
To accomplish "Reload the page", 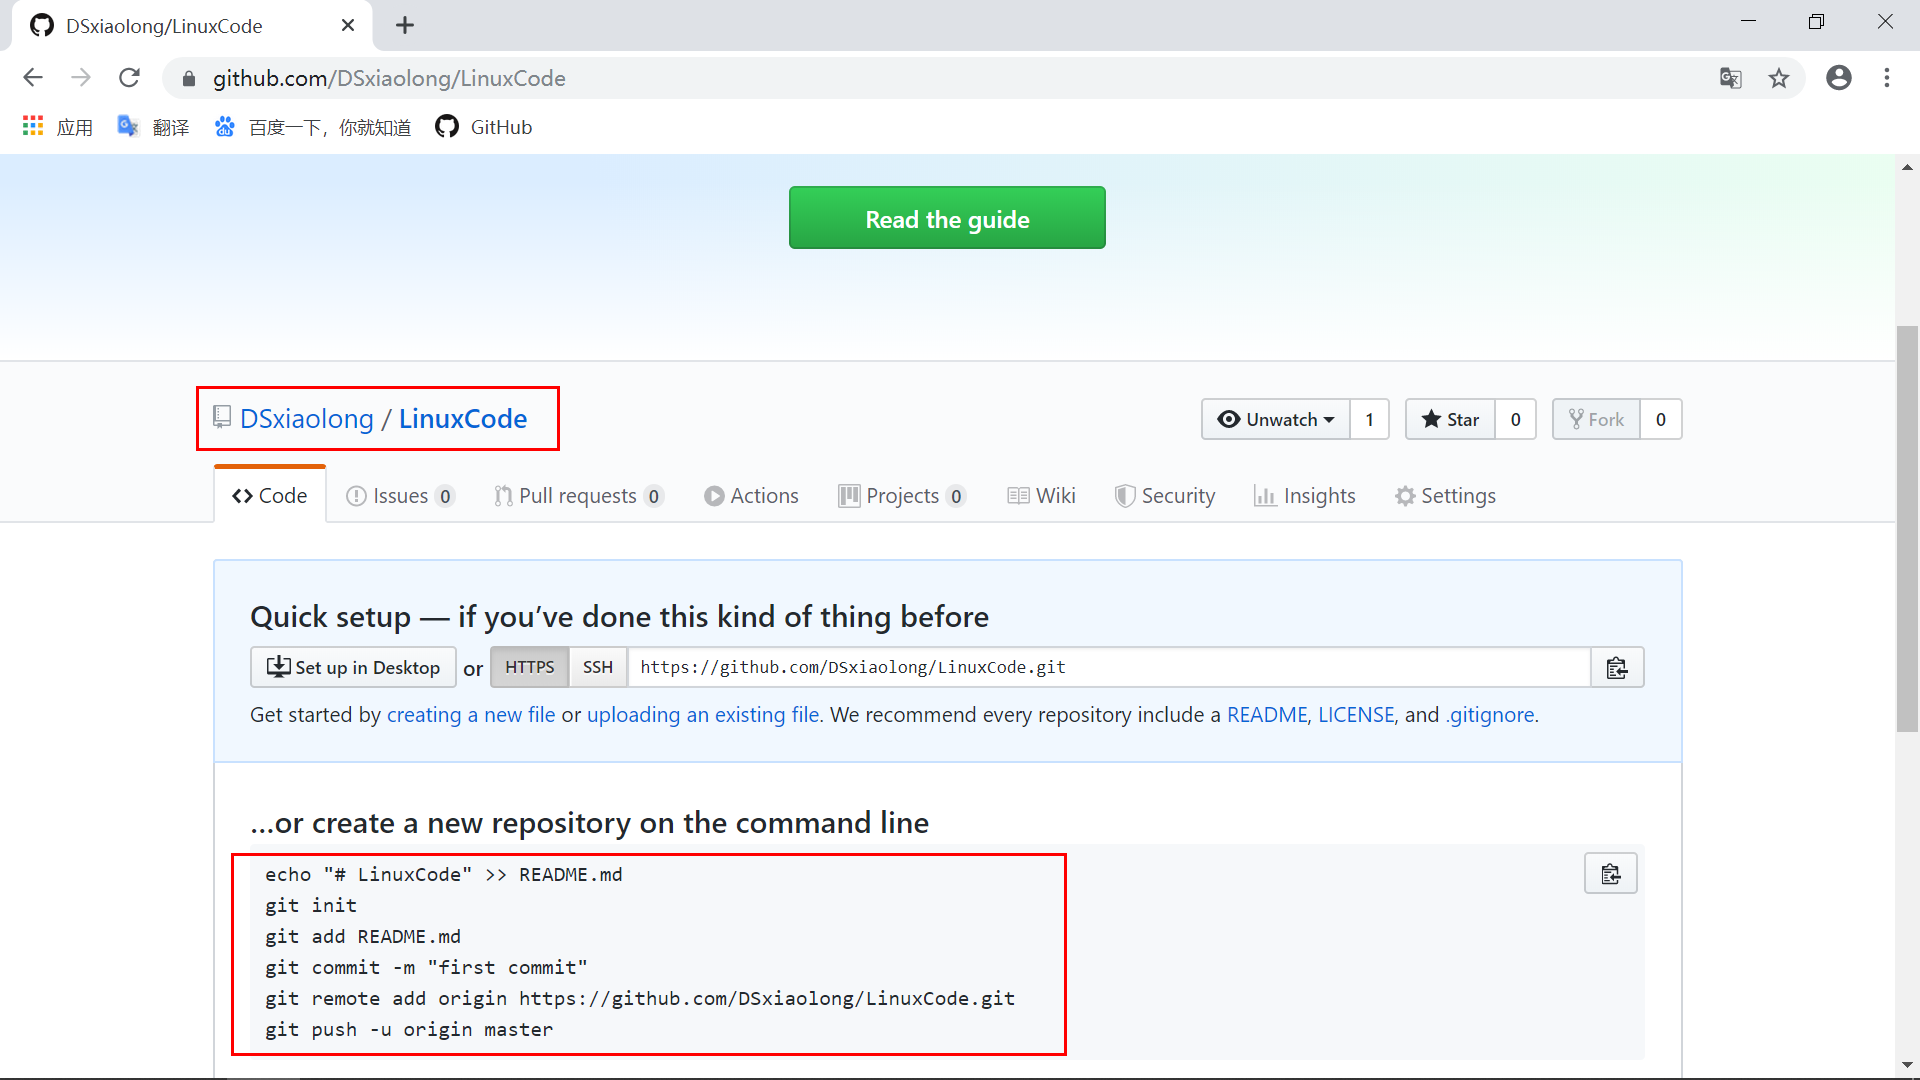I will coord(129,78).
